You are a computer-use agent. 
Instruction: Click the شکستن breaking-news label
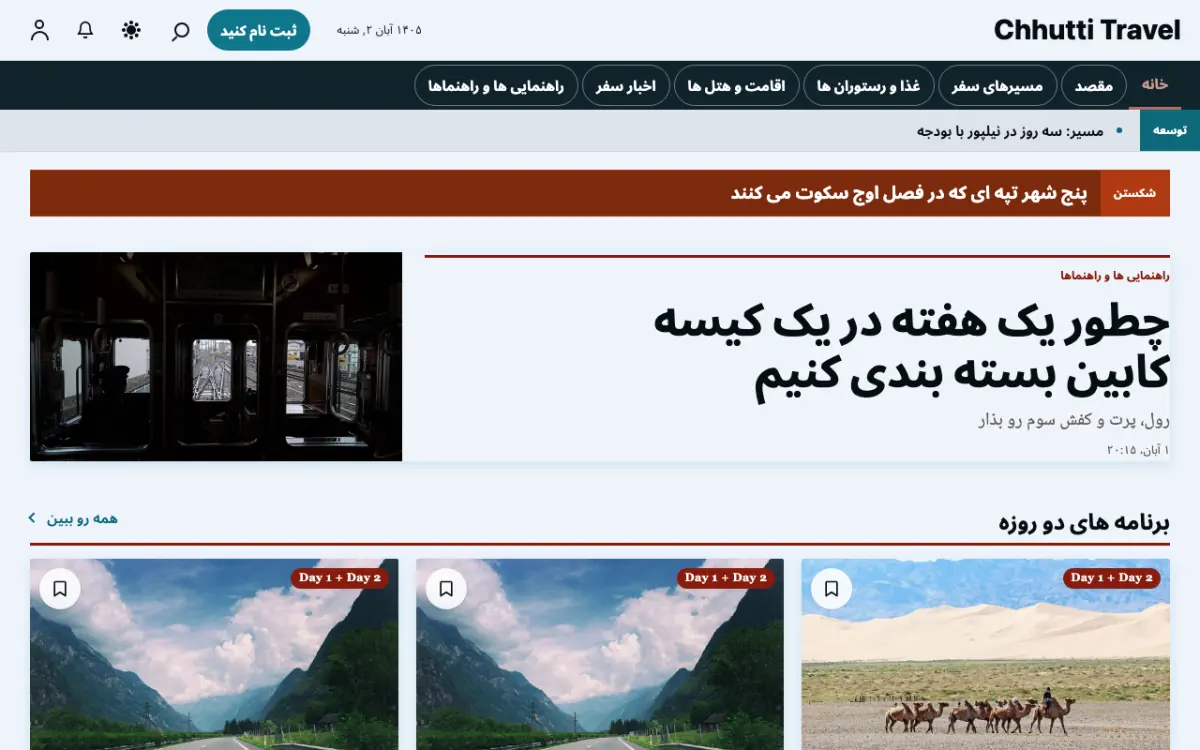[x=1135, y=193]
